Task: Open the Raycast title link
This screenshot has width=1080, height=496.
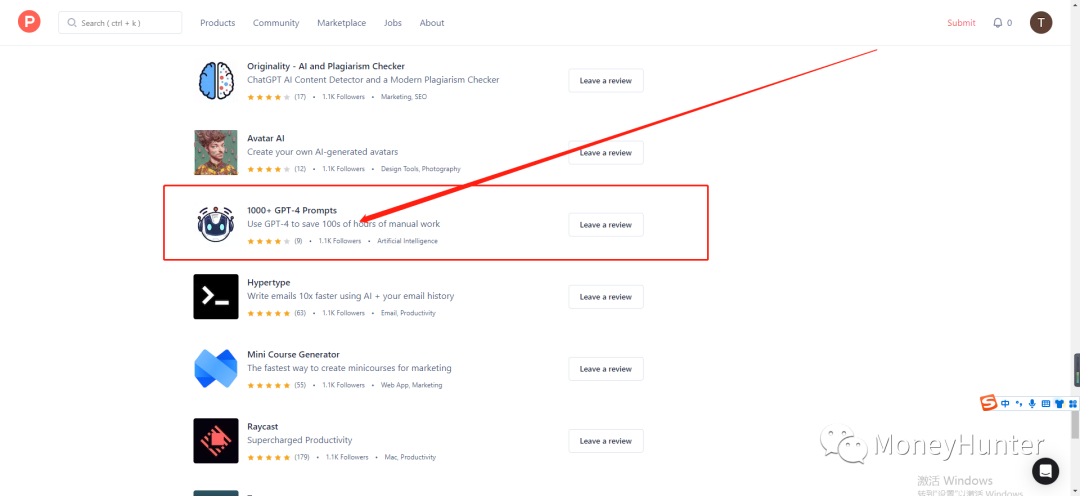Action: [262, 426]
